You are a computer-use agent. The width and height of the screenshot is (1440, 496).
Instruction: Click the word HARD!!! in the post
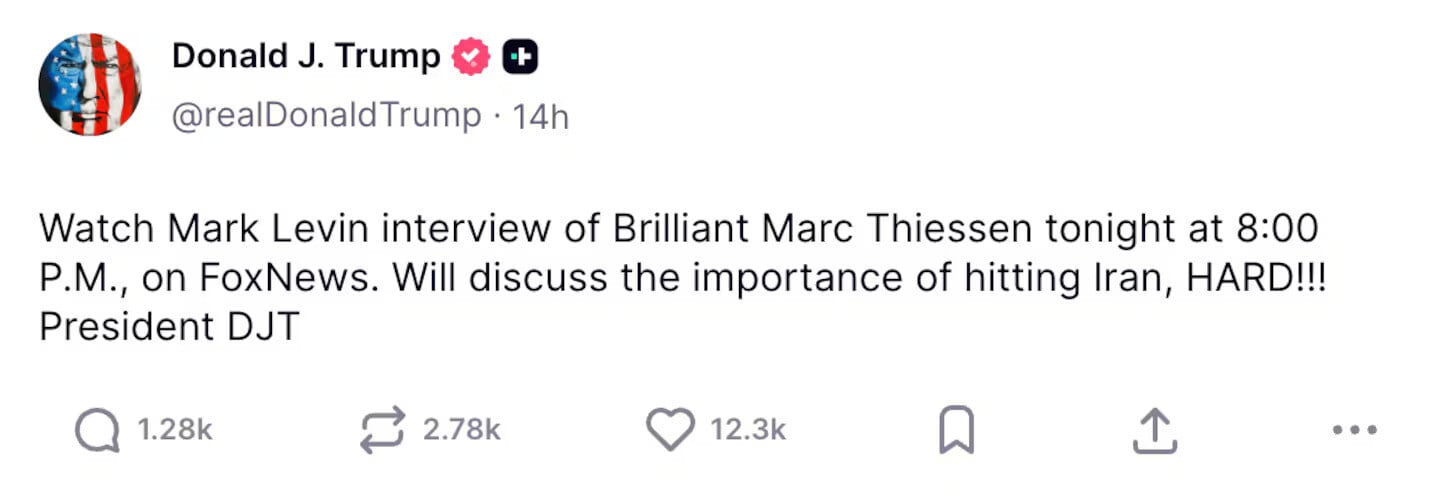1255,278
